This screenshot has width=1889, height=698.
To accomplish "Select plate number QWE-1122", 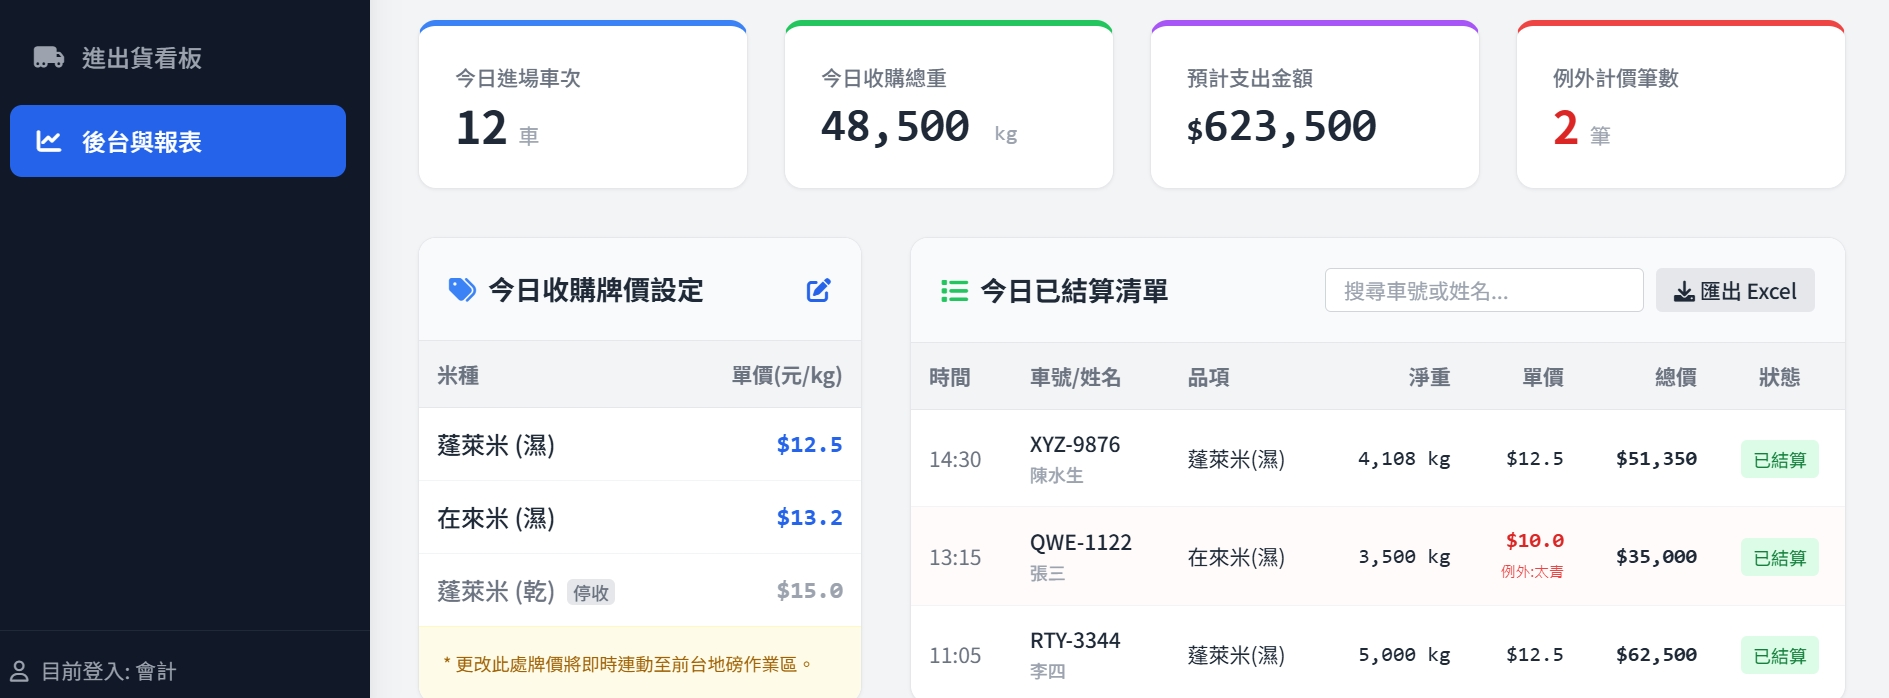I will pyautogui.click(x=1081, y=542).
